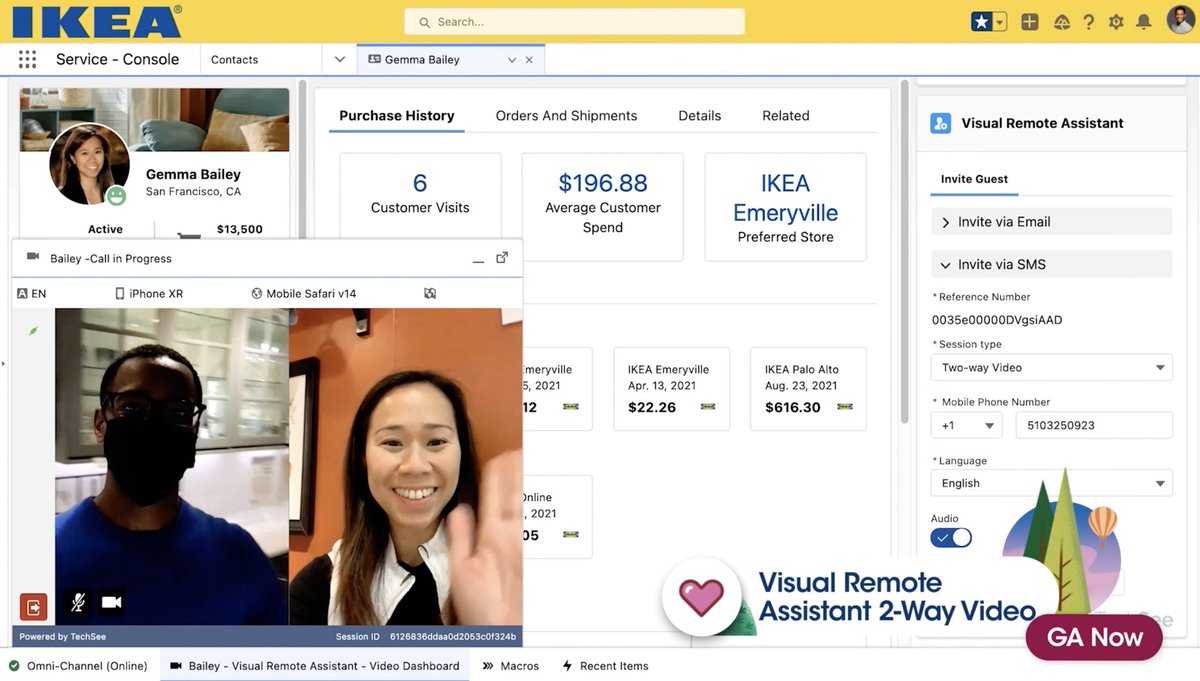Toggle the Audio switch
The image size is (1200, 681).
(951, 538)
